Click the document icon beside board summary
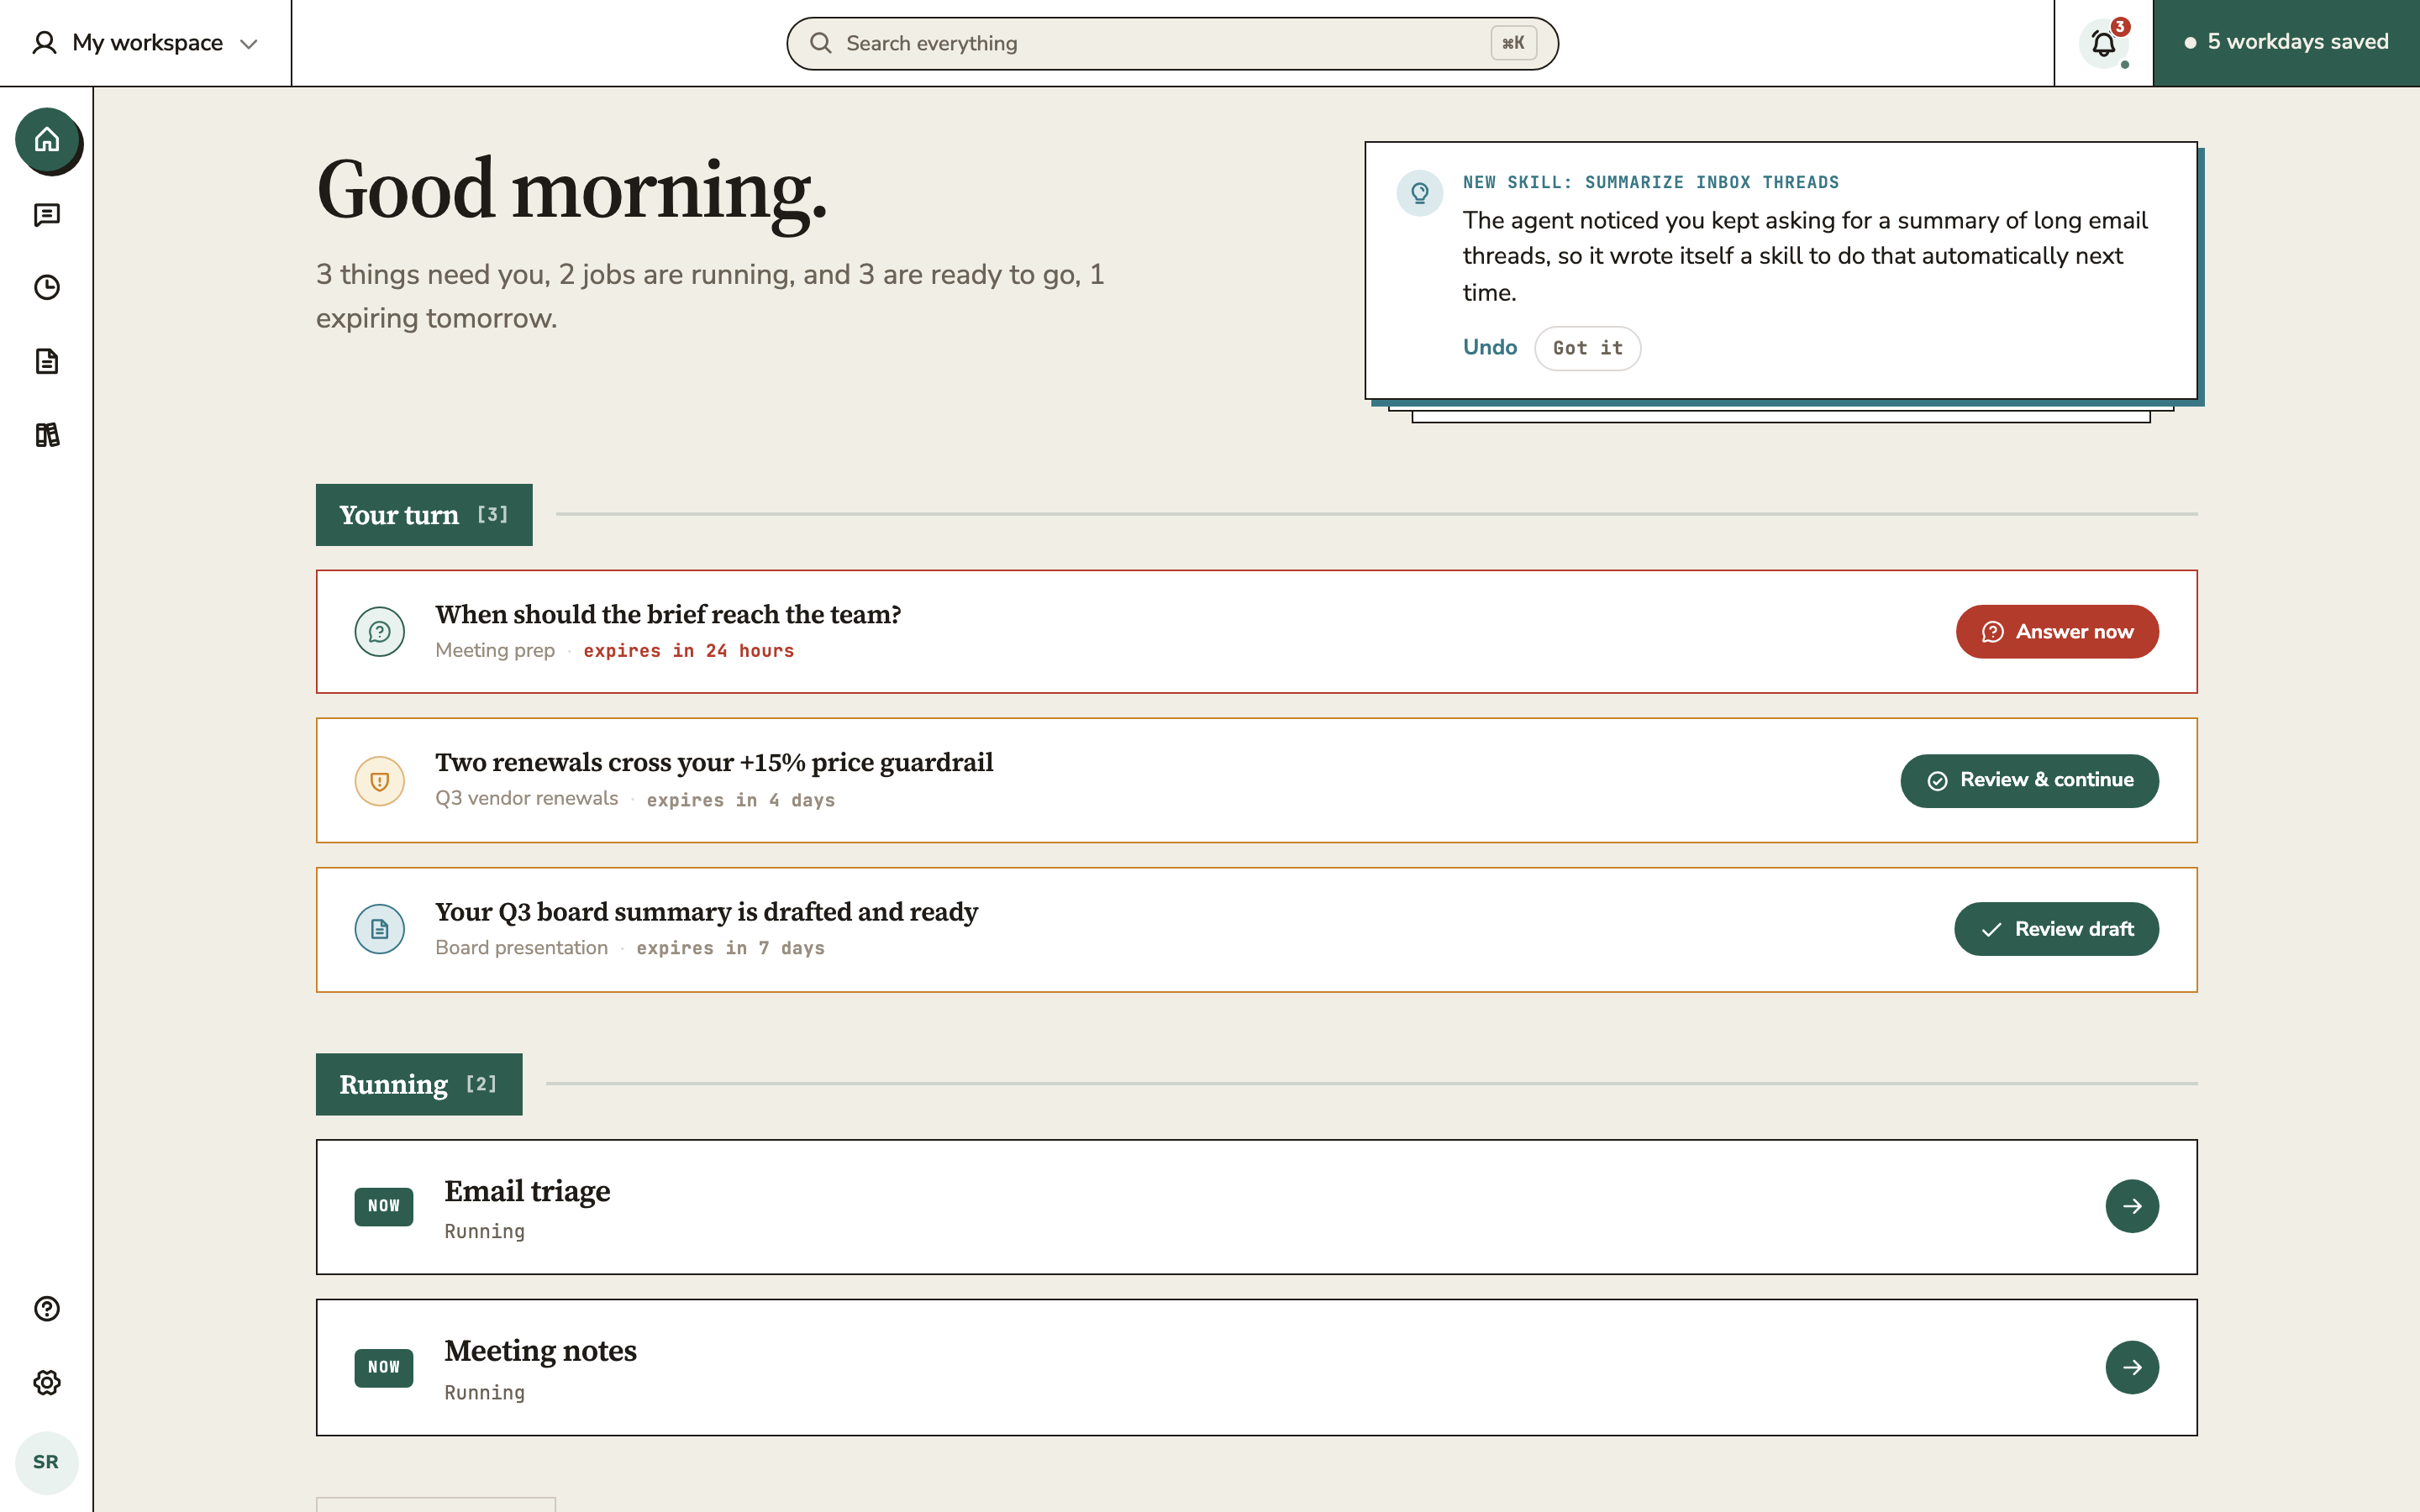The image size is (2420, 1512). [380, 929]
